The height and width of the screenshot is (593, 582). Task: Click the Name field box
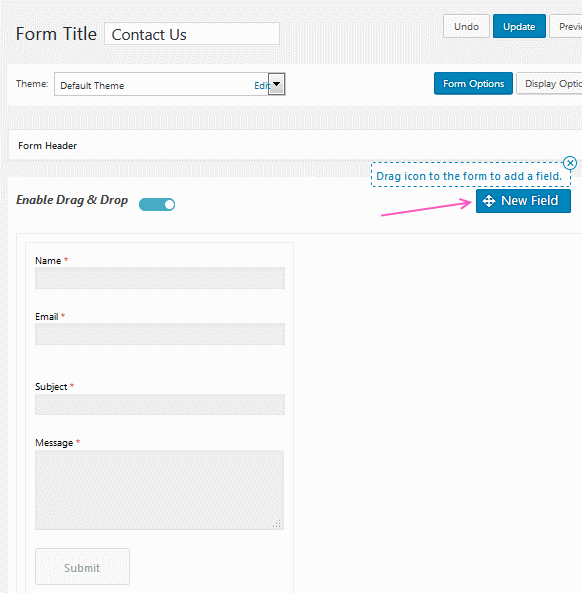pyautogui.click(x=160, y=278)
